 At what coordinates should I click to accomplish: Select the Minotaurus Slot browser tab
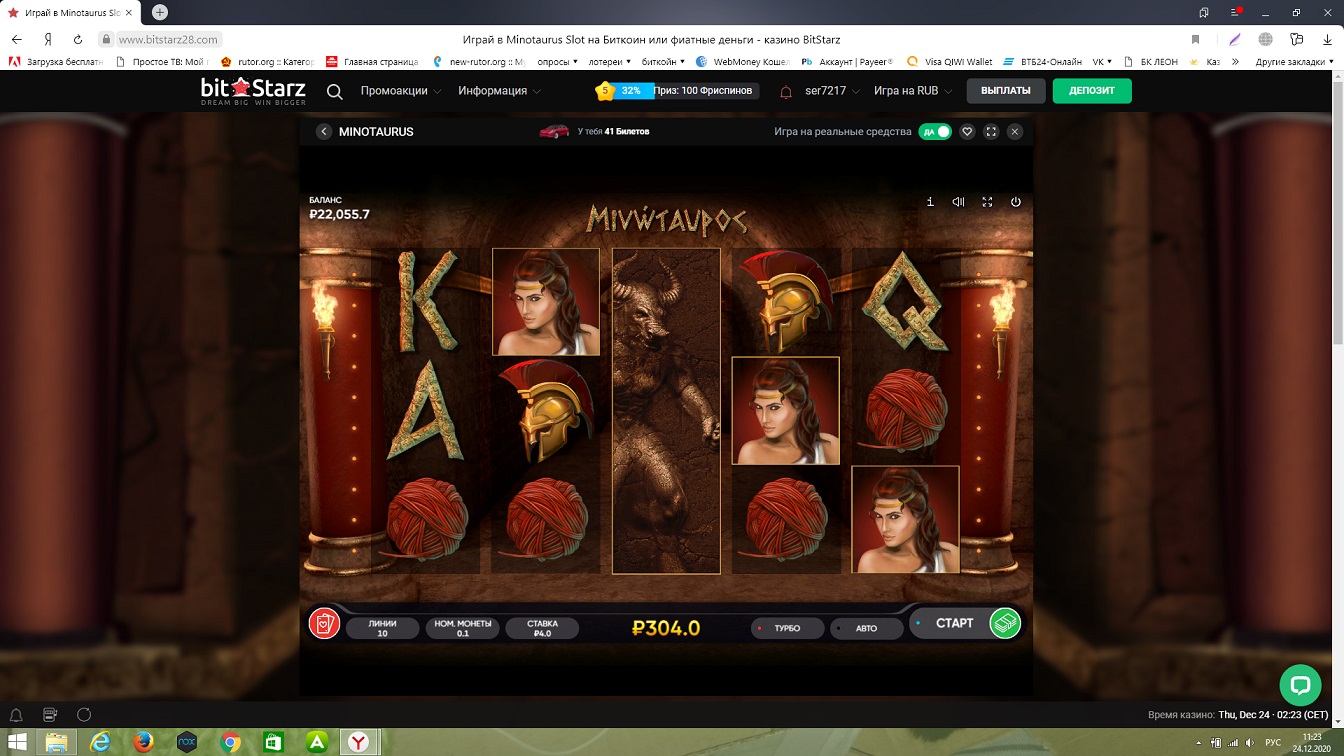(72, 12)
